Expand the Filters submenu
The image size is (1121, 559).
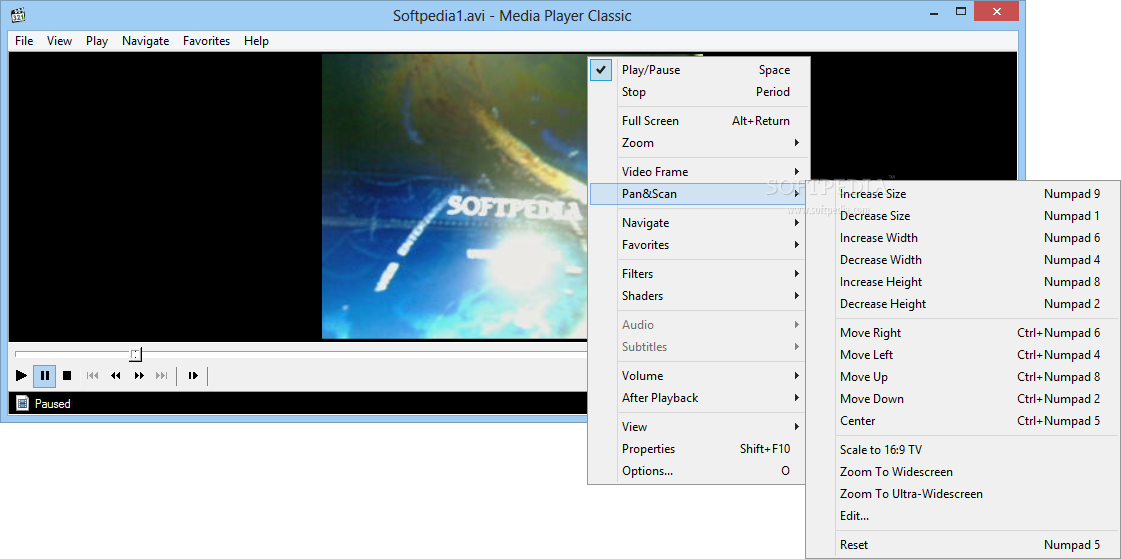pyautogui.click(x=700, y=274)
